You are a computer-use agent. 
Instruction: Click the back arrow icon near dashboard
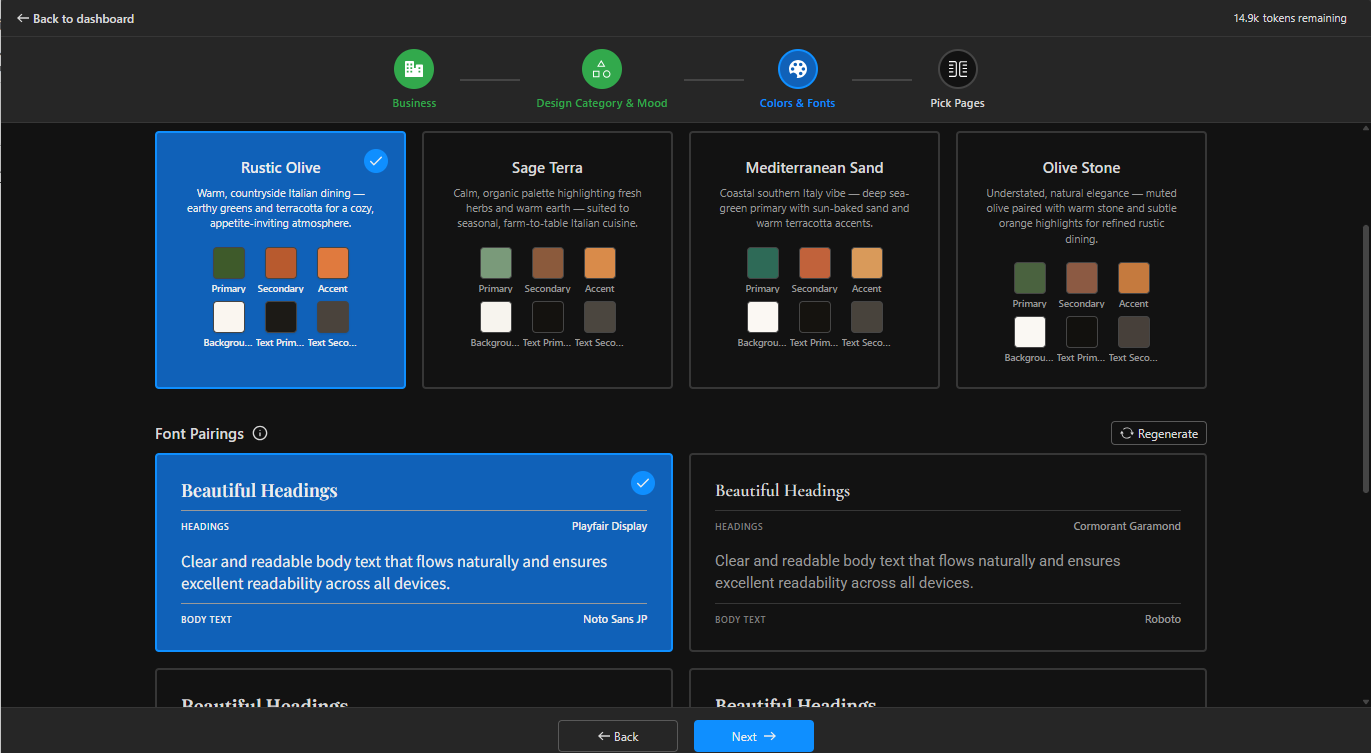tap(23, 18)
